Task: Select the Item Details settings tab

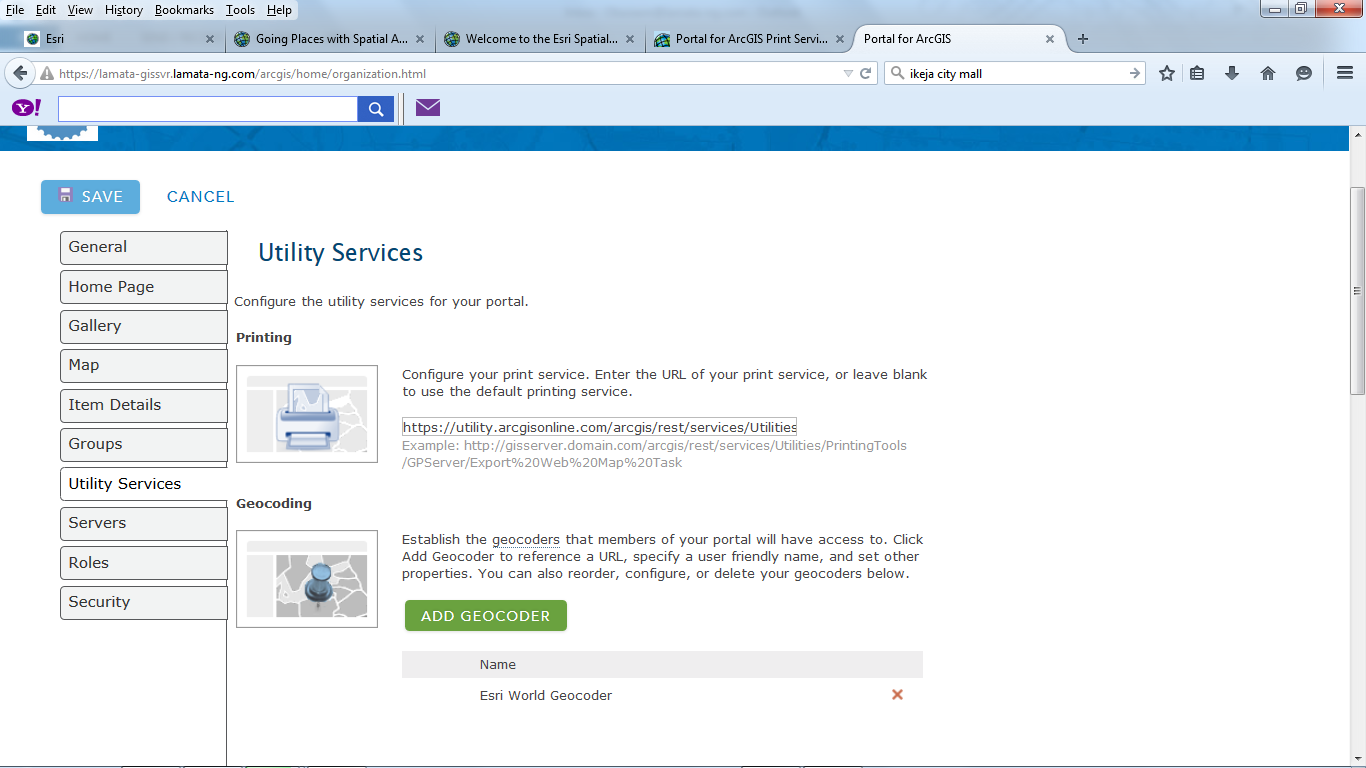Action: tap(144, 405)
